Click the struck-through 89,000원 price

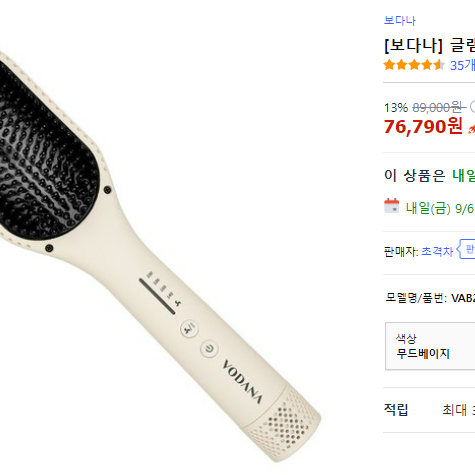(x=439, y=108)
